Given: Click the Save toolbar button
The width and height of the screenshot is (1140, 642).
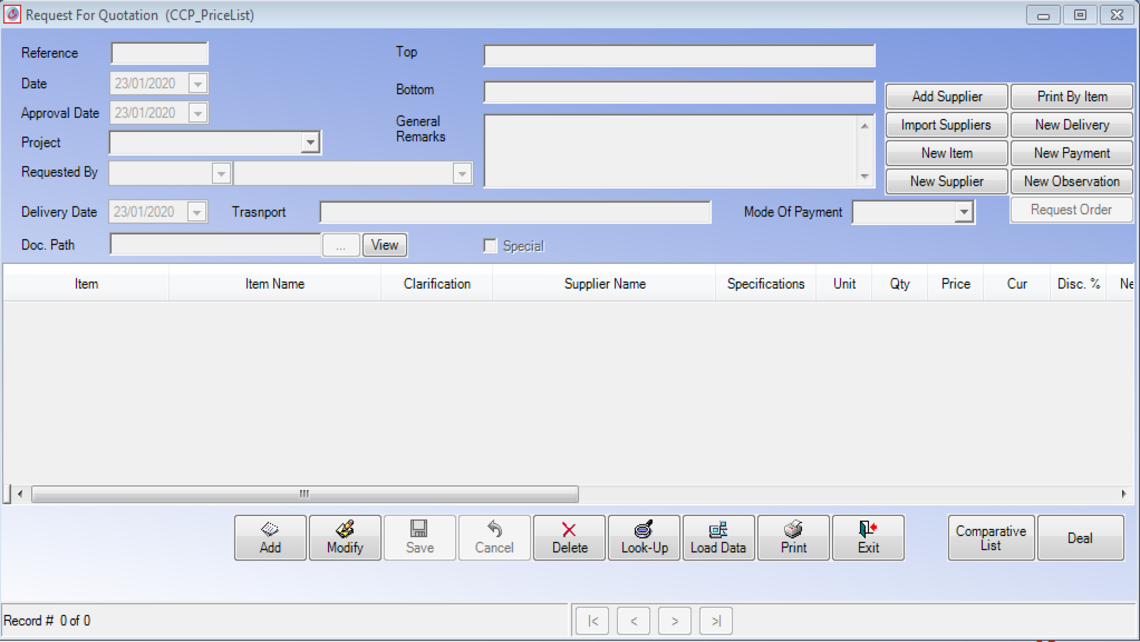Looking at the screenshot, I should coord(420,538).
